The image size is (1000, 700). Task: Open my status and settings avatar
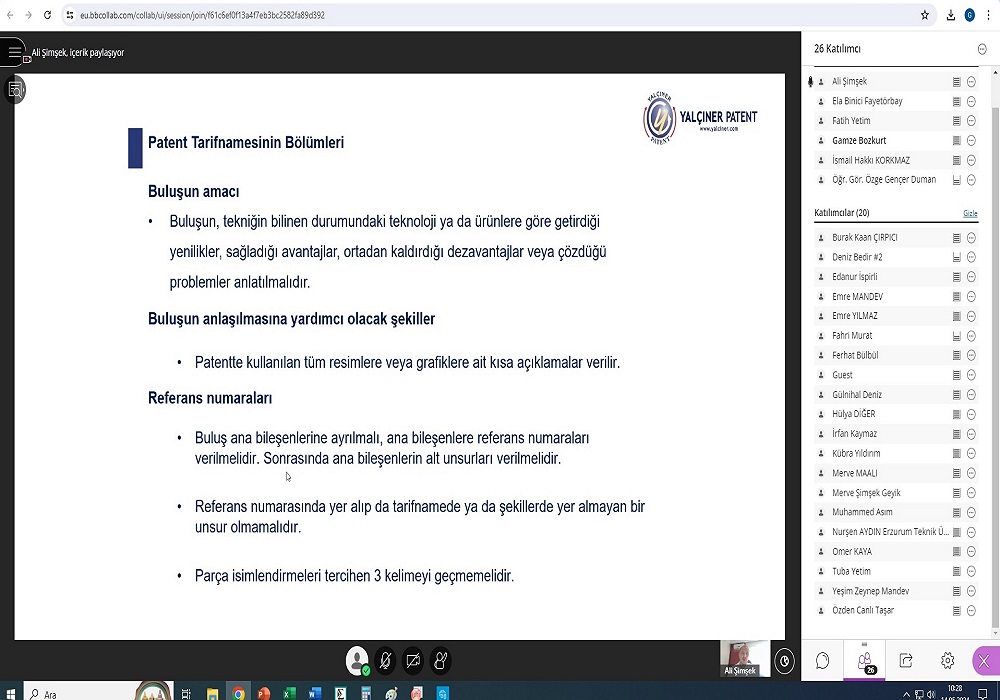pyautogui.click(x=357, y=661)
